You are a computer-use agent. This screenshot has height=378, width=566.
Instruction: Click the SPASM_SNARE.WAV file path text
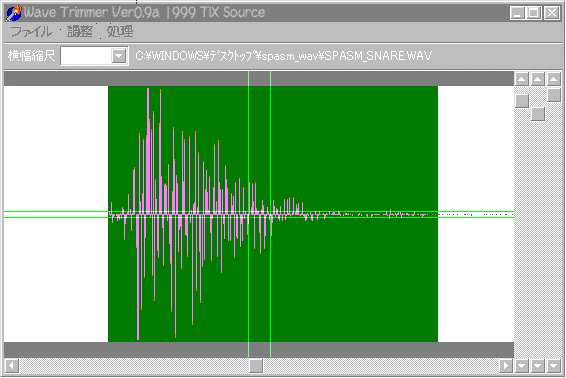coord(283,56)
